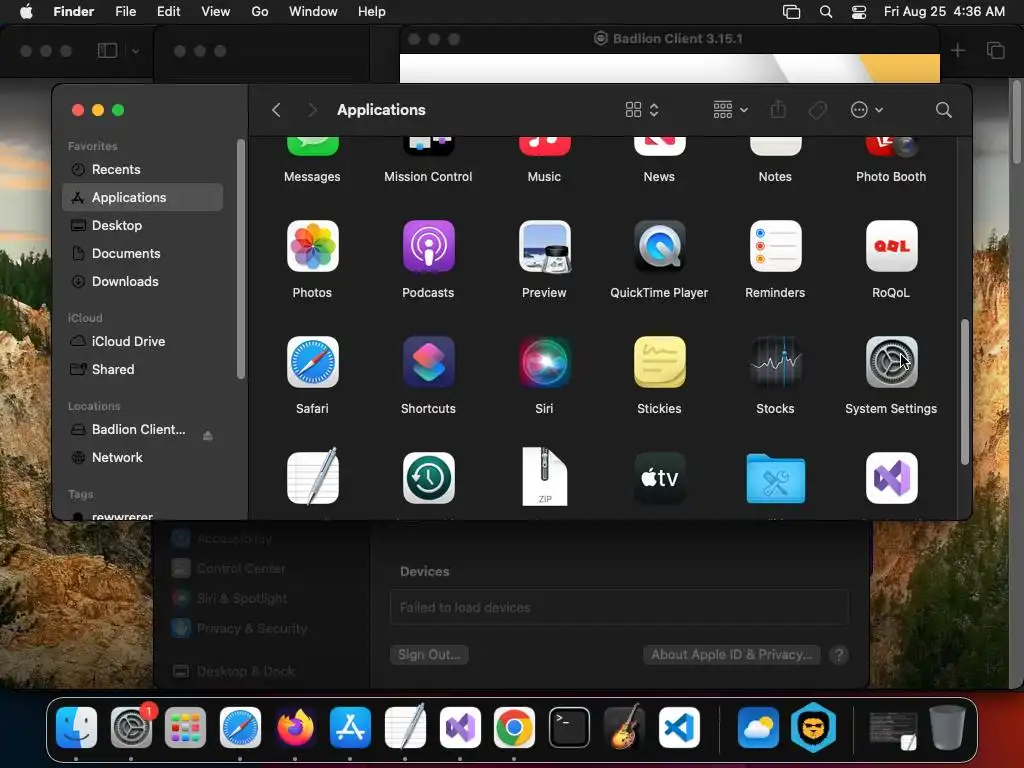Go back in the Finder window
The height and width of the screenshot is (768, 1024).
click(x=276, y=110)
